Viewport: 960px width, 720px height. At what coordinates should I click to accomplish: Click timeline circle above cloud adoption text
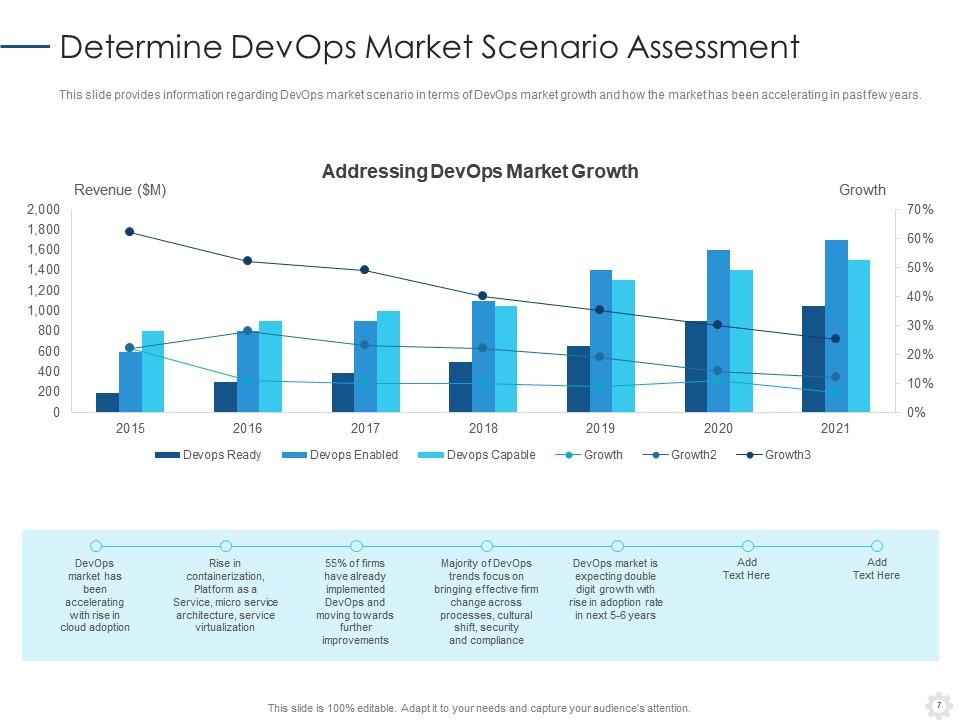pyautogui.click(x=96, y=546)
